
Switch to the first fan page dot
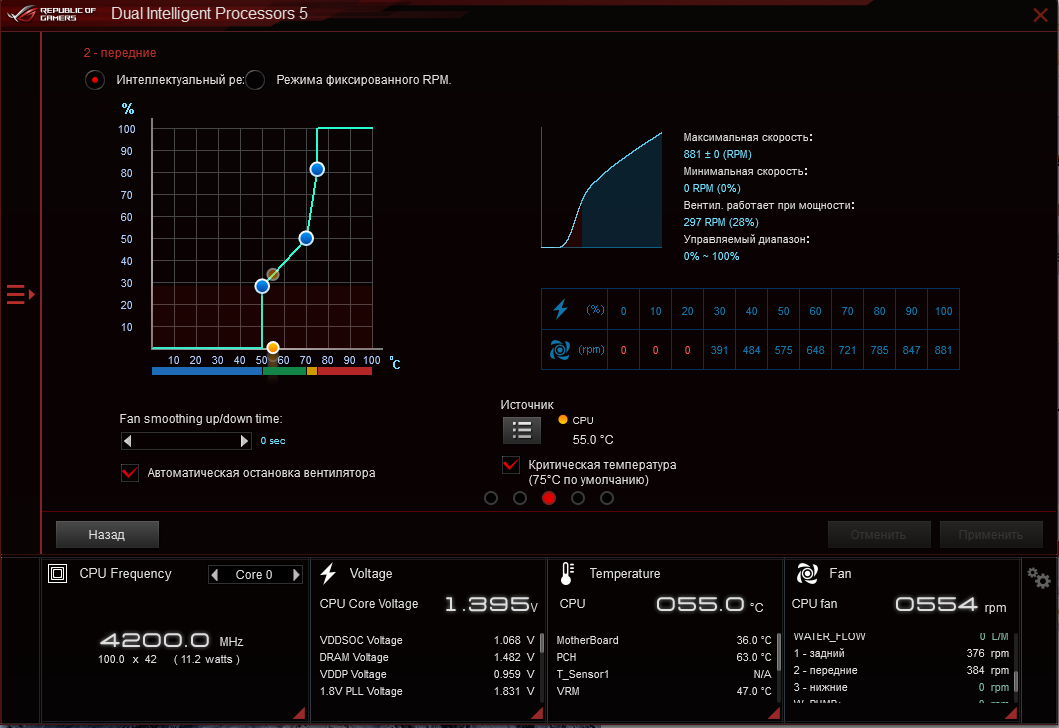click(491, 498)
